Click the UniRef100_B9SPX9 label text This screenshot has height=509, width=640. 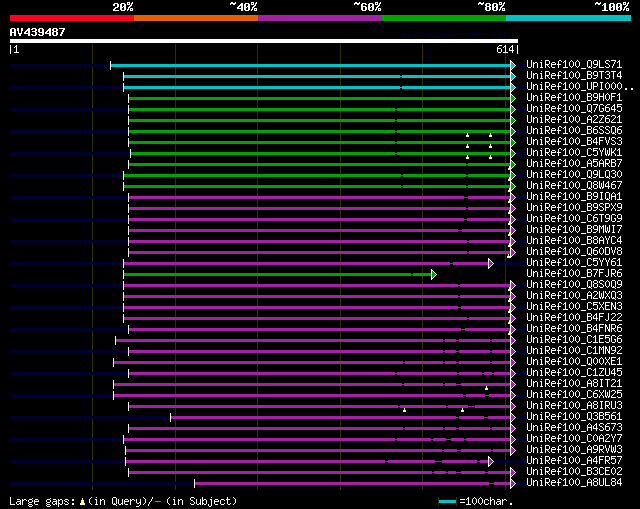pos(574,208)
